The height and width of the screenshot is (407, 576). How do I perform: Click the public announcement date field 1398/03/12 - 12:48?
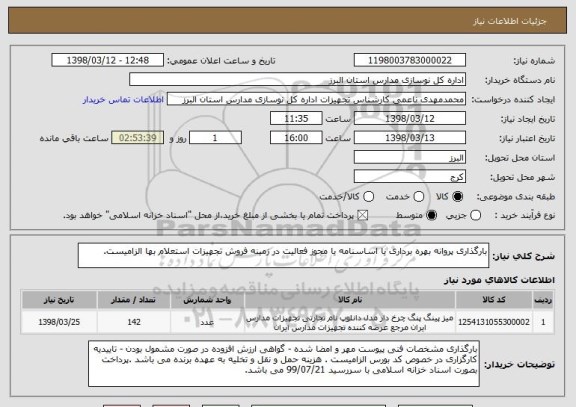(108, 60)
